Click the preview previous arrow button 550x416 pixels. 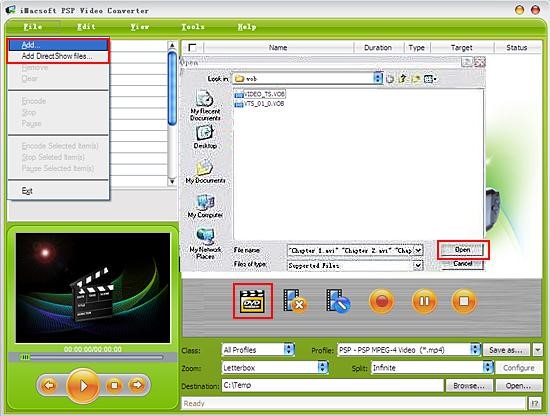(x=49, y=385)
